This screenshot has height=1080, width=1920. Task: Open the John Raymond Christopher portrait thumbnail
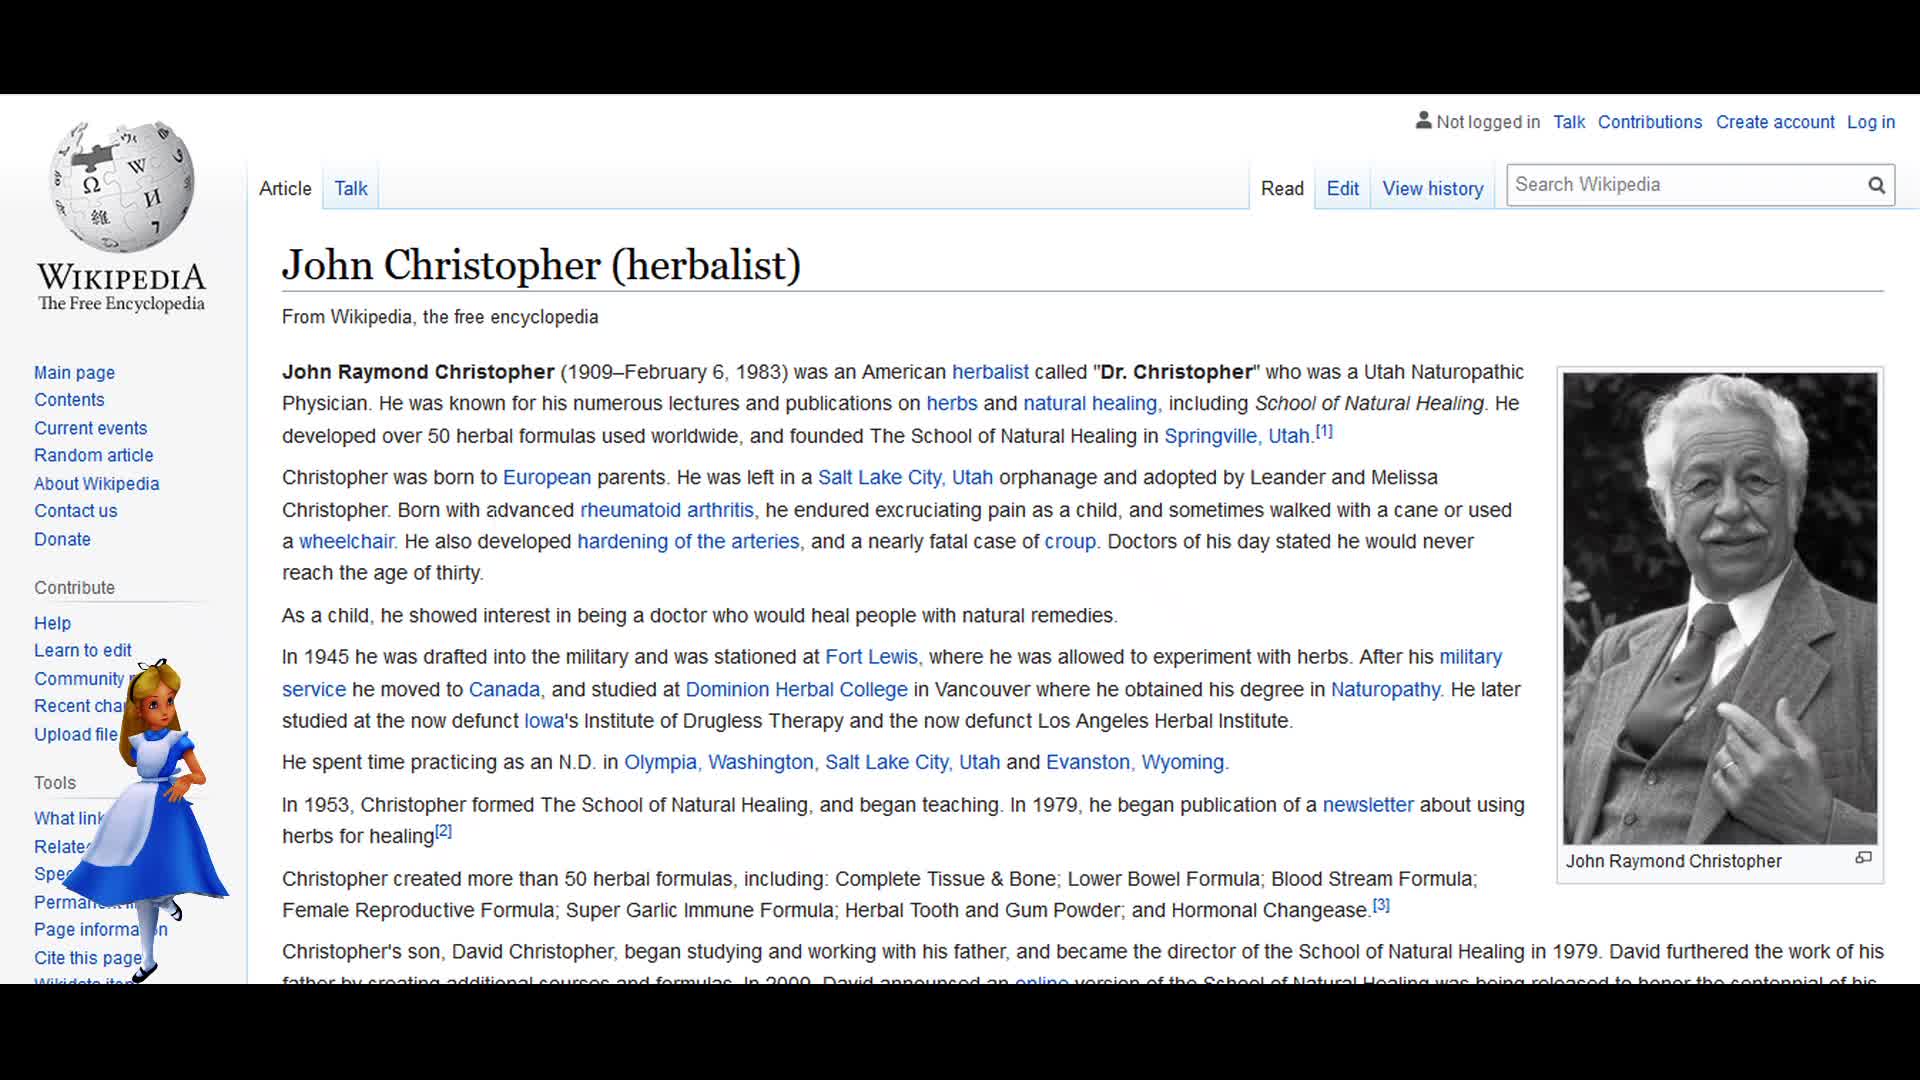click(x=1720, y=608)
